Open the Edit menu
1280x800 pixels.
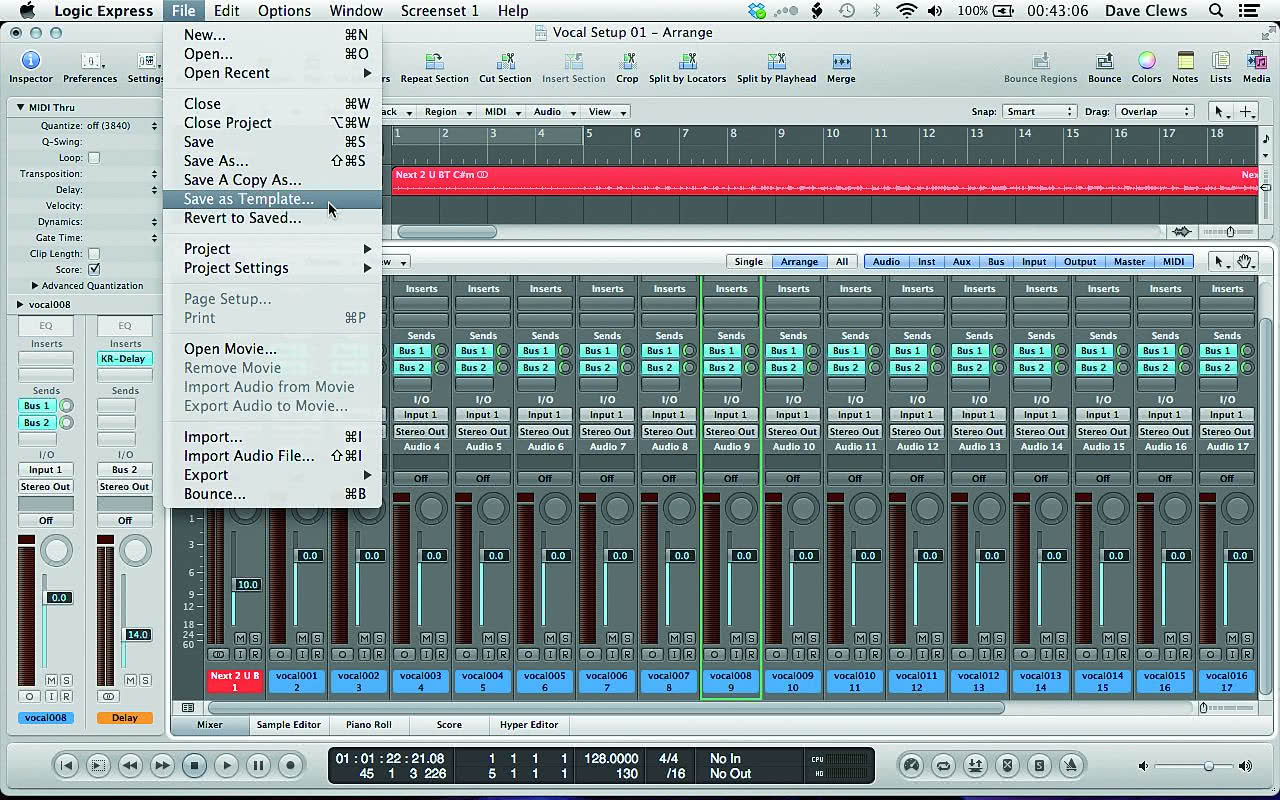pos(226,11)
